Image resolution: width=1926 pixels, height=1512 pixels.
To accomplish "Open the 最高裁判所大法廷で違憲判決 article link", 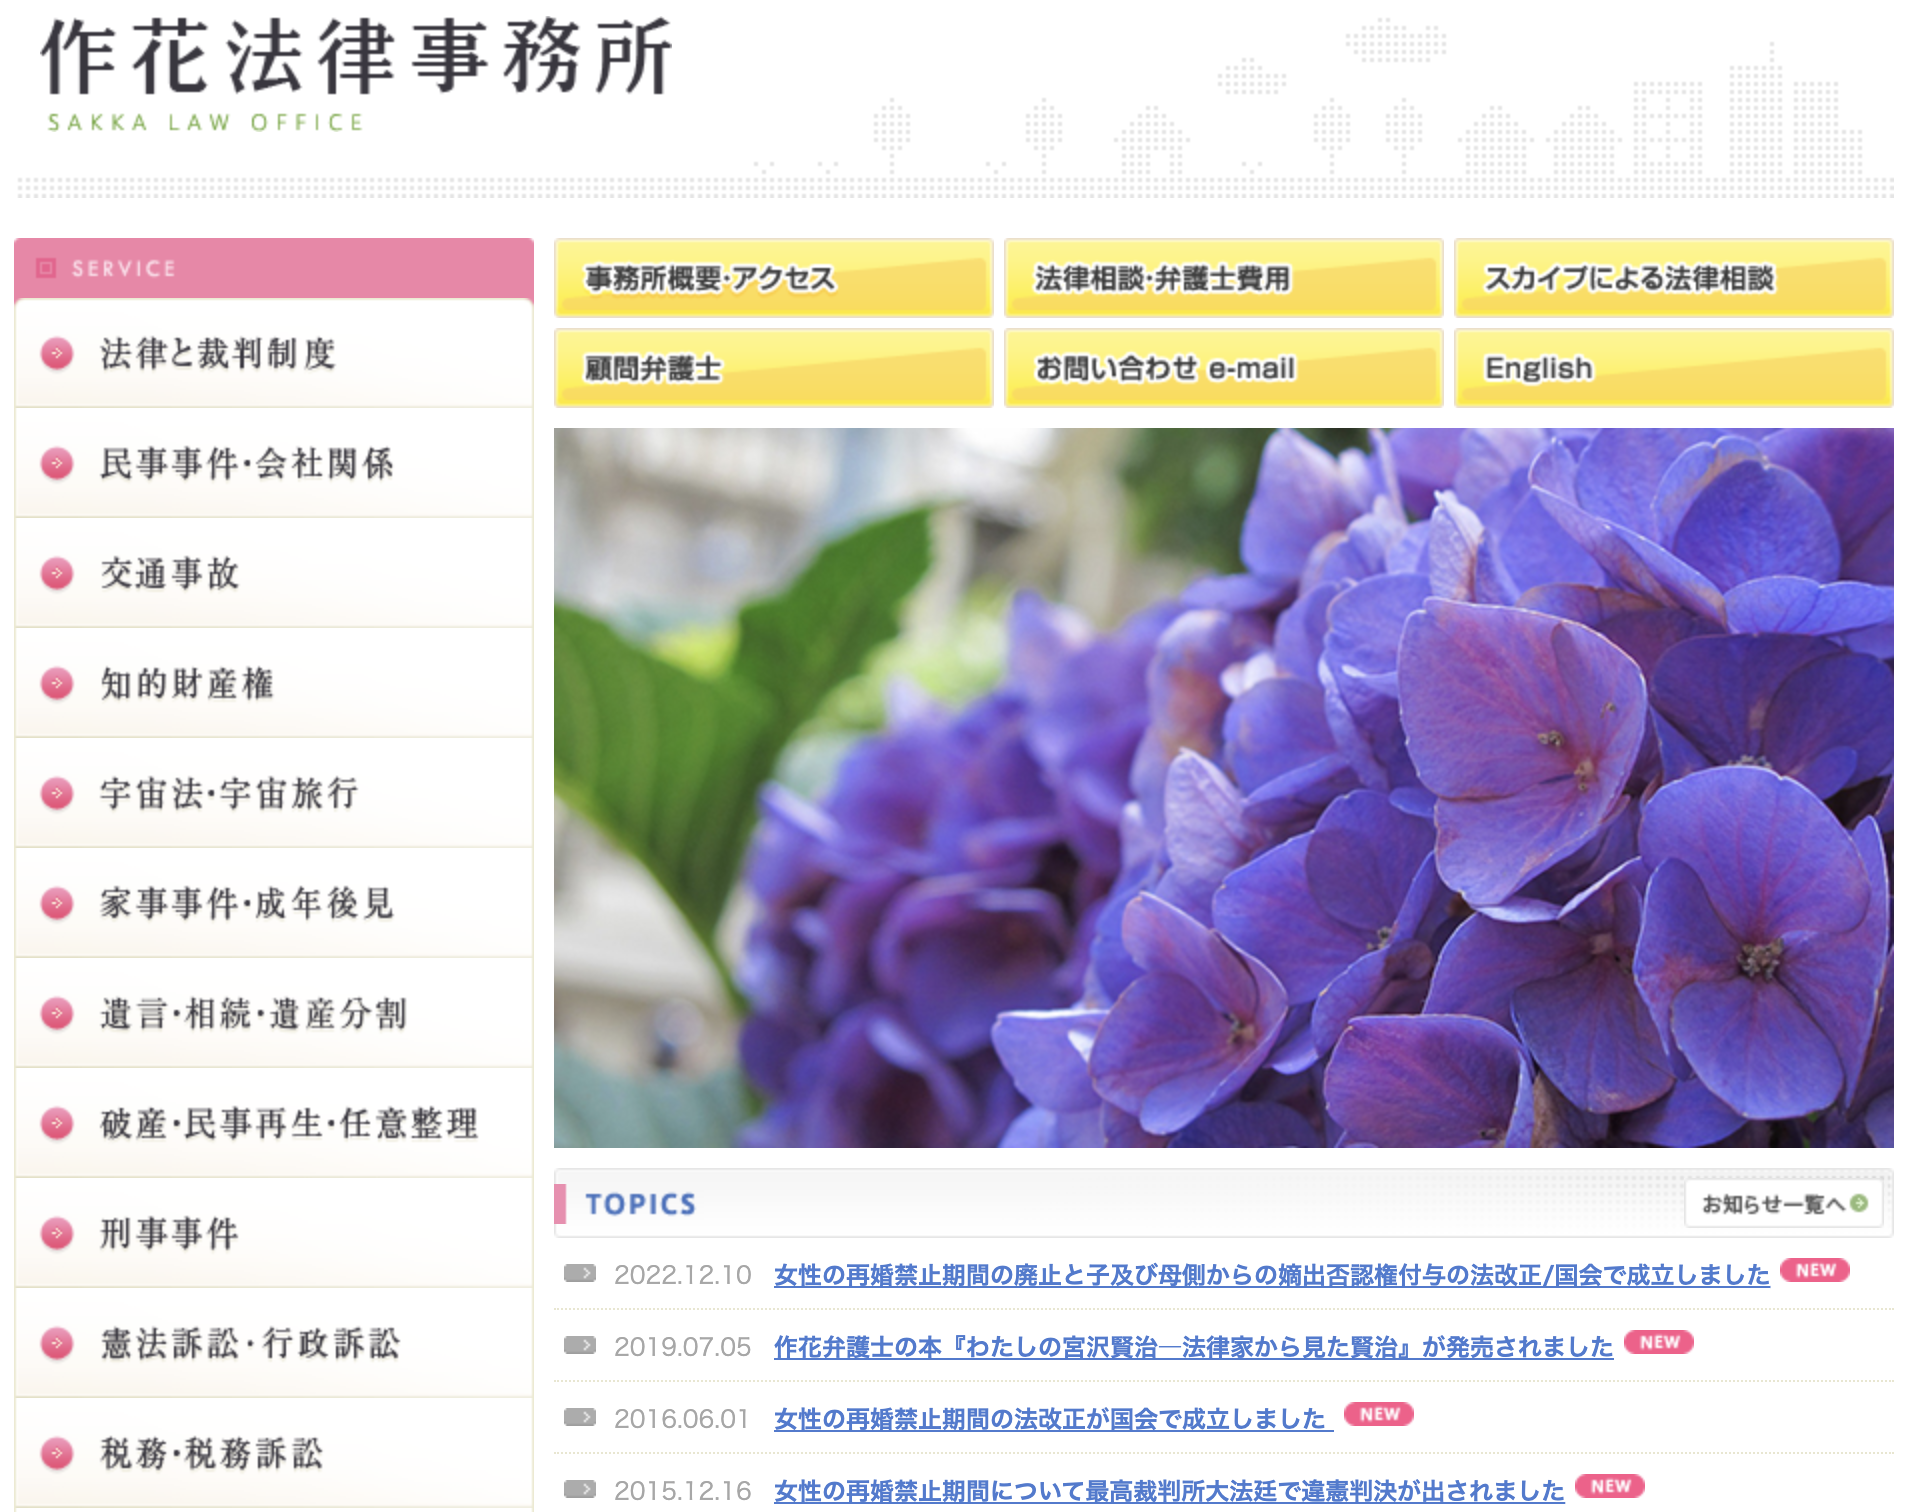I will [1169, 1491].
